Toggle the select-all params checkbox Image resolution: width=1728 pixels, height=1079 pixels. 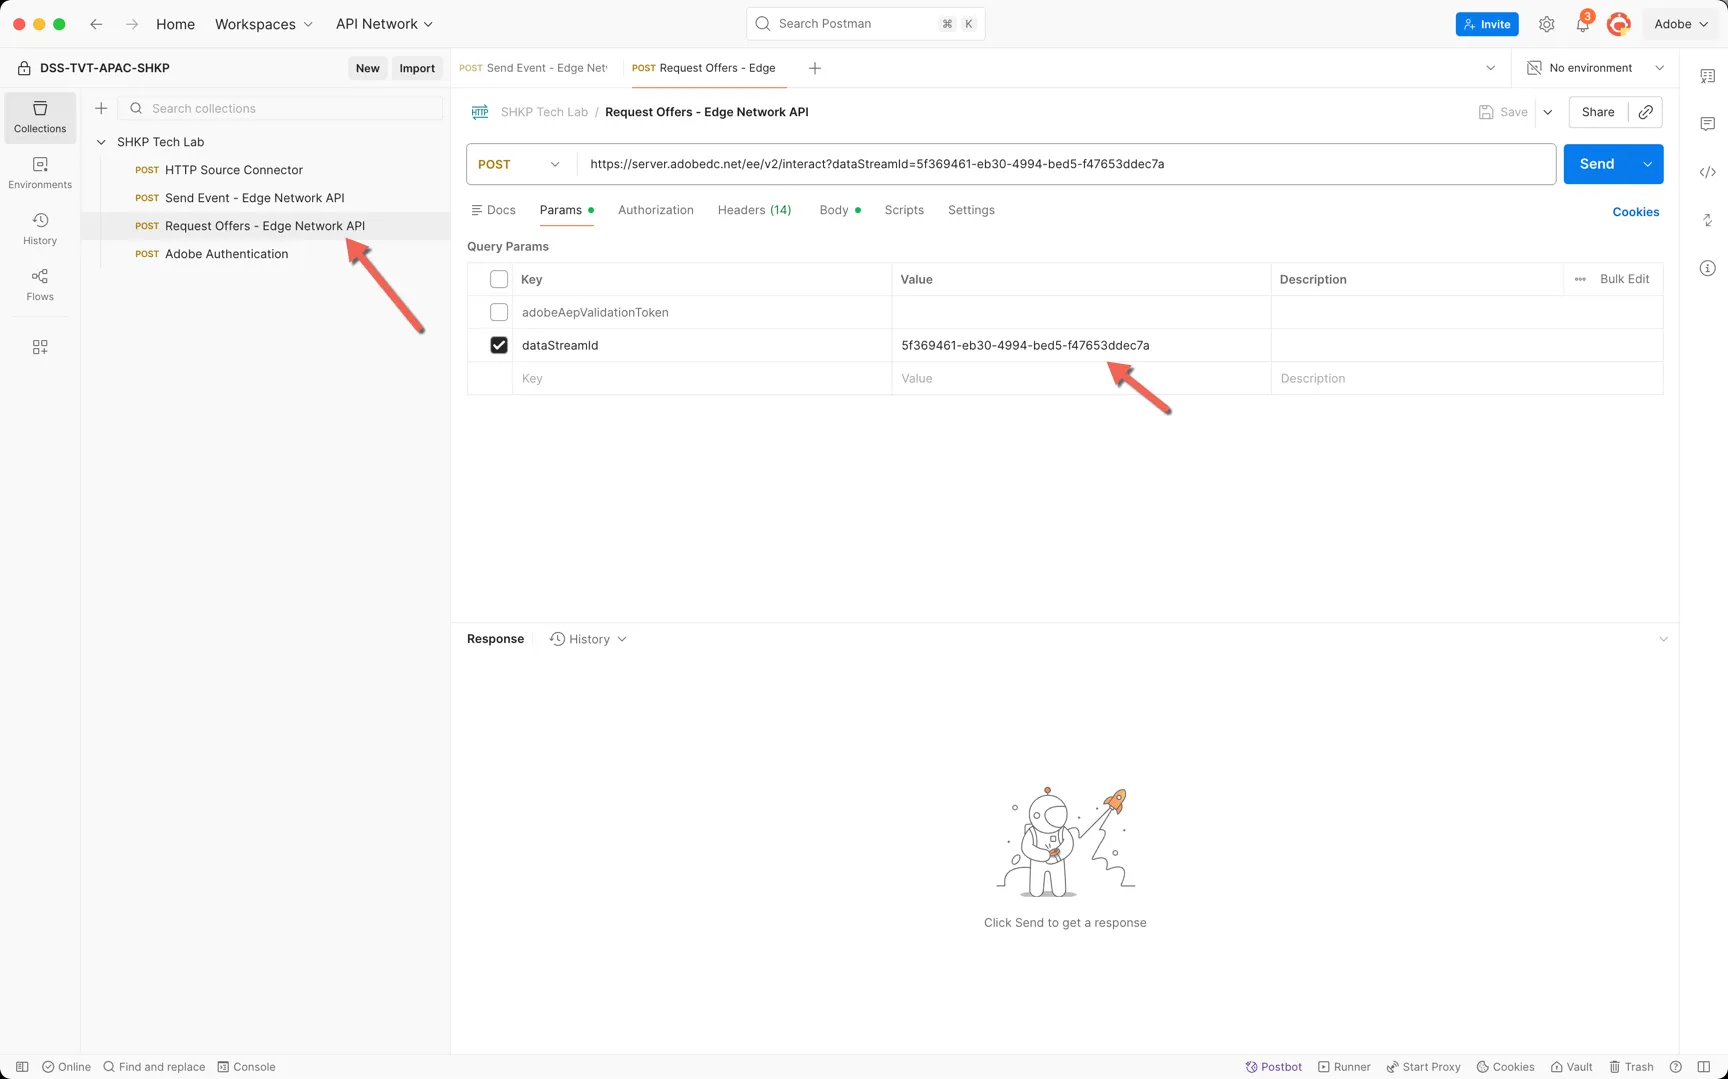tap(499, 279)
